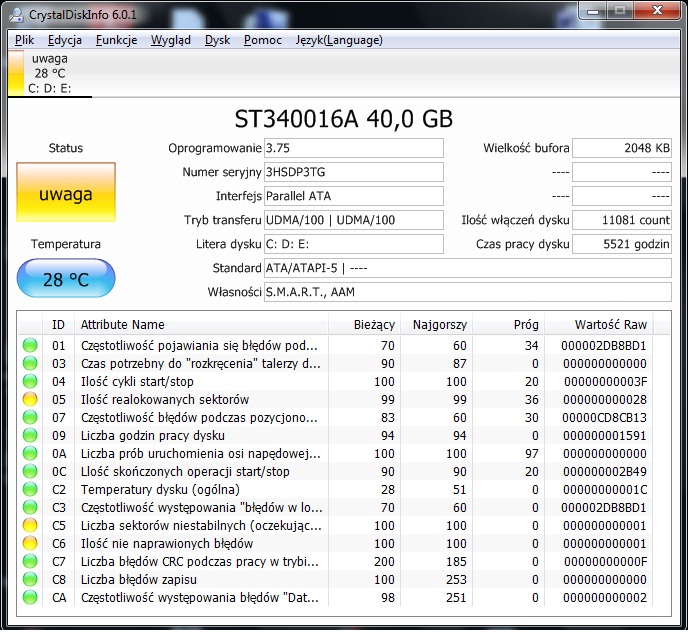Image resolution: width=688 pixels, height=638 pixels.
Task: Click the power-on count field 11081 count
Action: [x=622, y=220]
